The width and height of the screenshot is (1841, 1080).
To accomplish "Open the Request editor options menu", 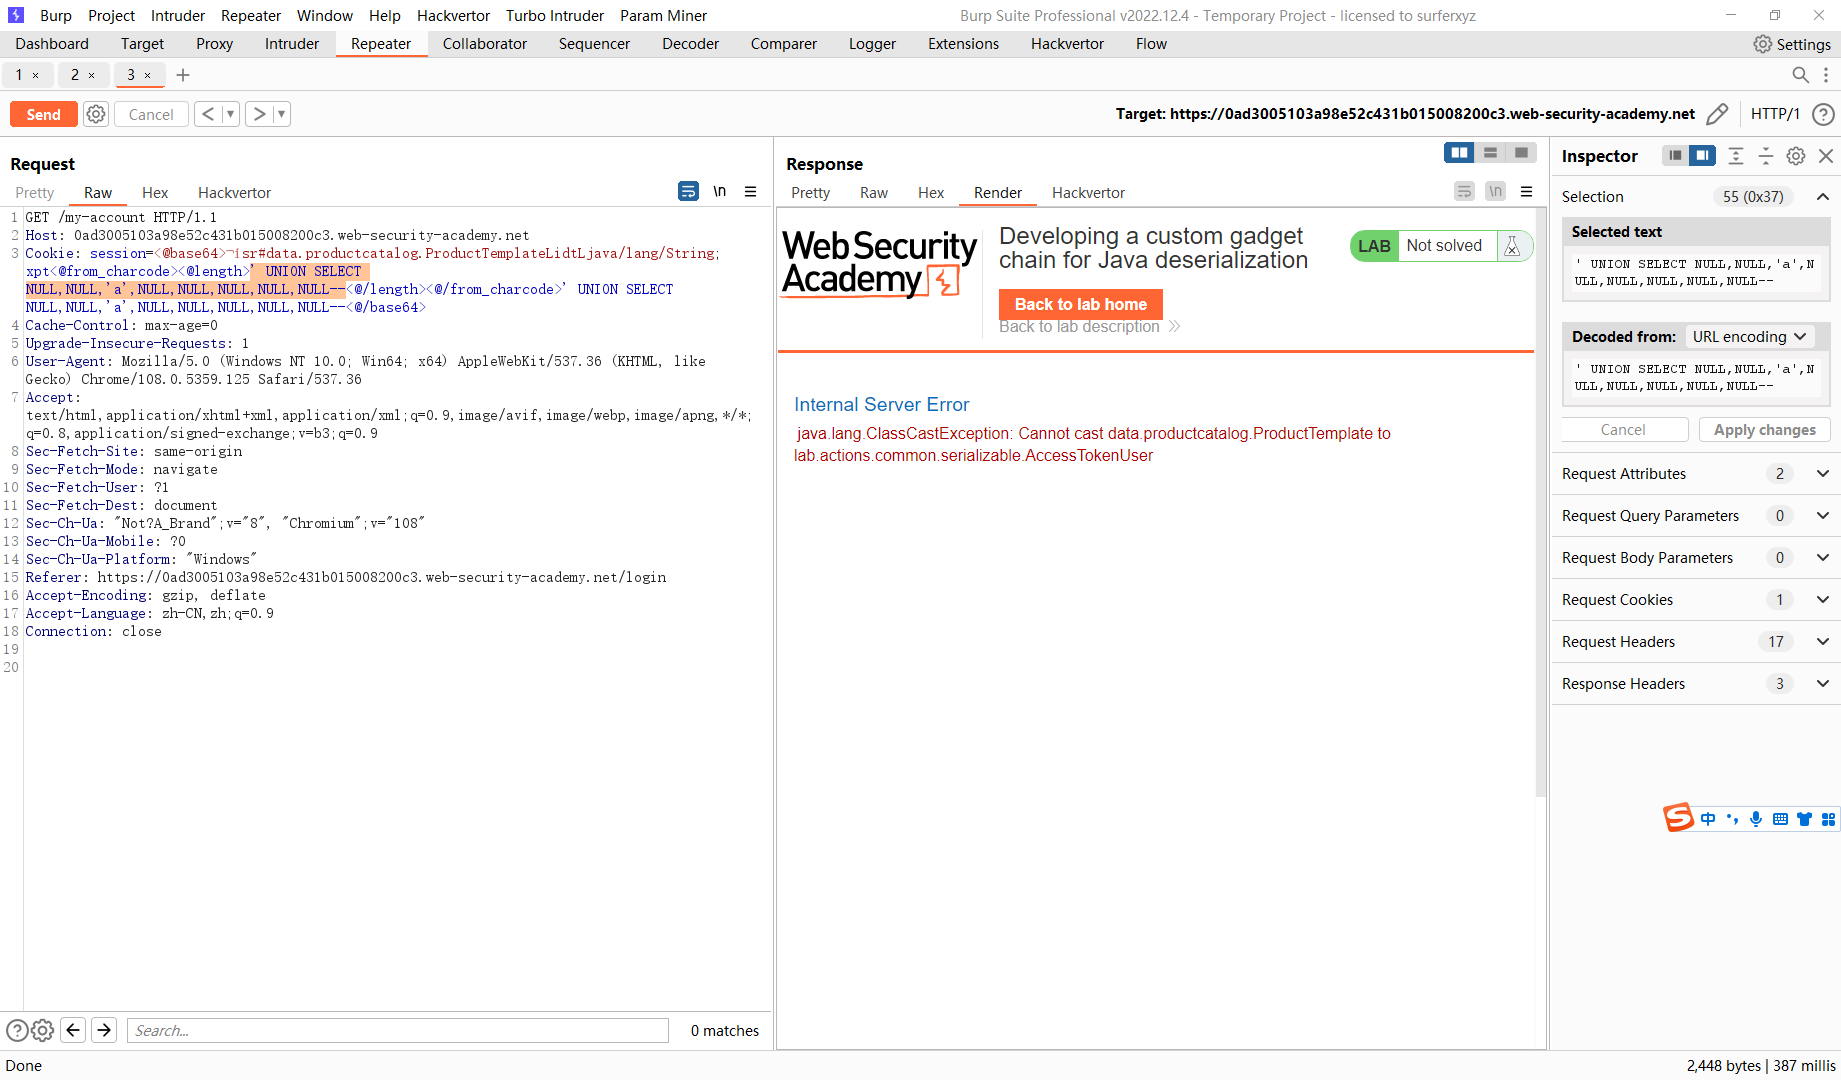I will (751, 191).
